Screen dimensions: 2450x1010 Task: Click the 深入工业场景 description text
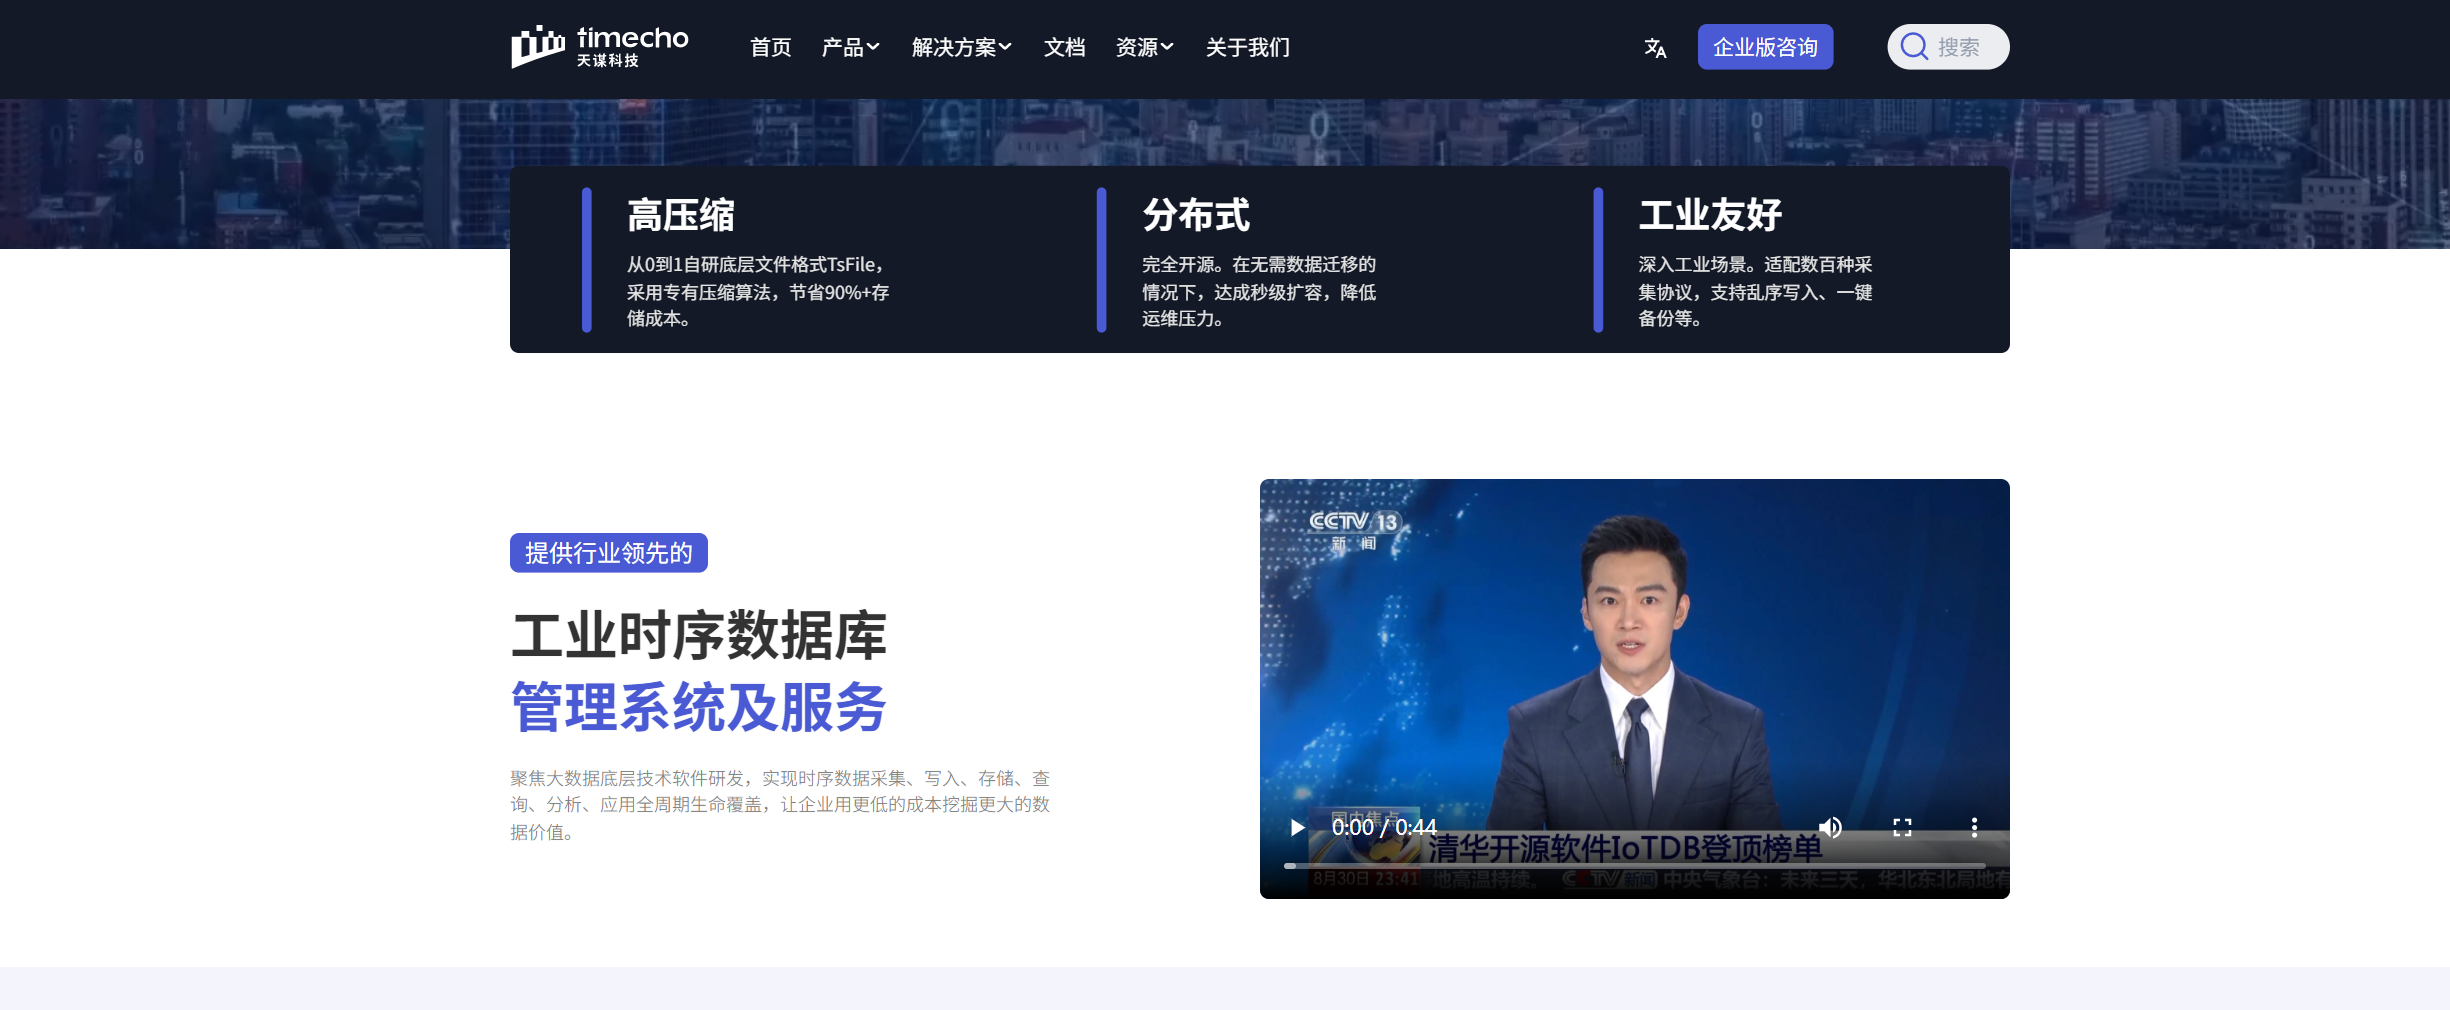click(x=1755, y=291)
